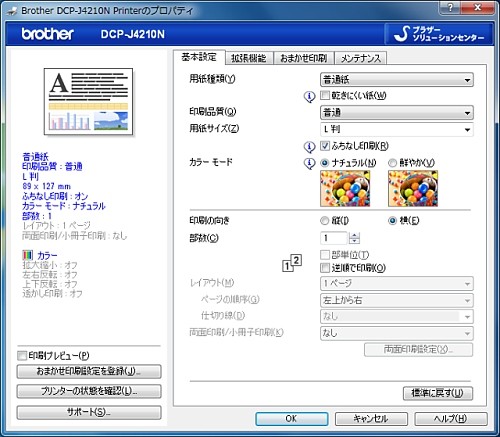The width and height of the screenshot is (500, 437).
Task: Enable 逆順で印刷 reverse order checkbox
Action: (325, 268)
